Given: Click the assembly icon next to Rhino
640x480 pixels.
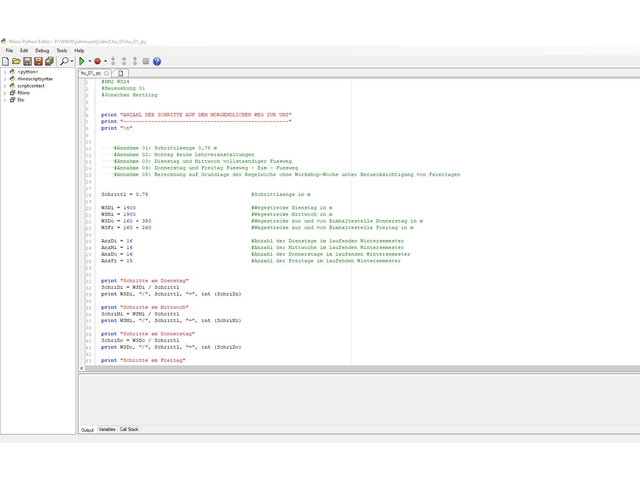Looking at the screenshot, I should point(12,93).
